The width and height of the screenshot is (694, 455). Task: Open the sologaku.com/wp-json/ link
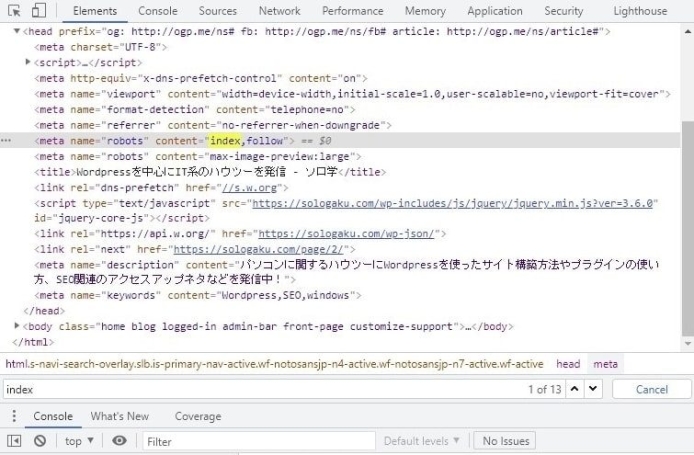[346, 233]
